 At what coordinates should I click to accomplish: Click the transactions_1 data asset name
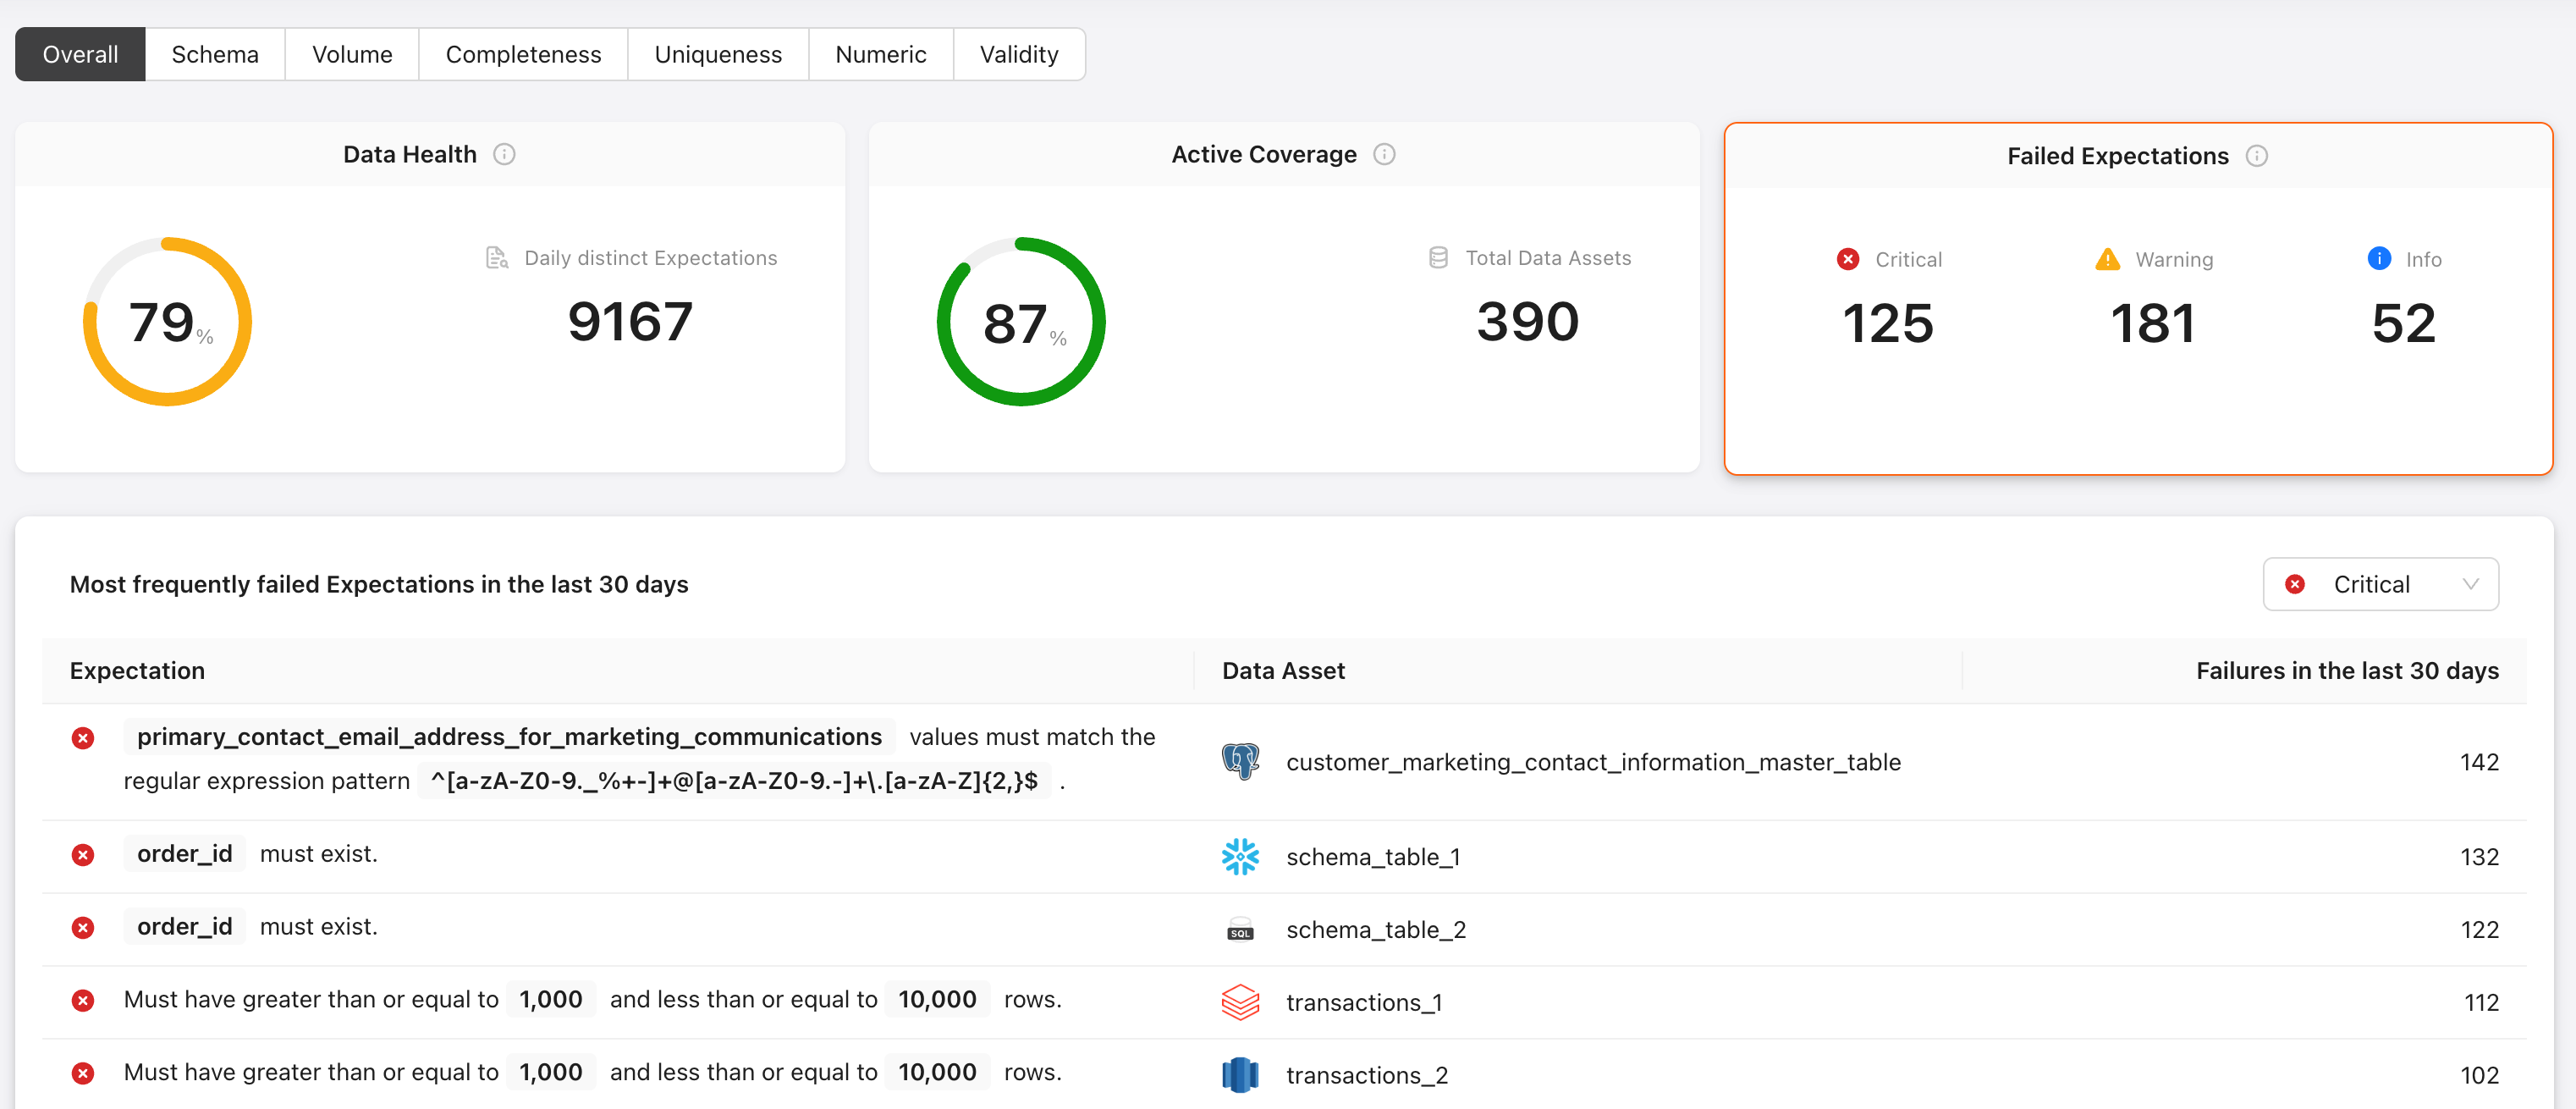(x=1364, y=1002)
